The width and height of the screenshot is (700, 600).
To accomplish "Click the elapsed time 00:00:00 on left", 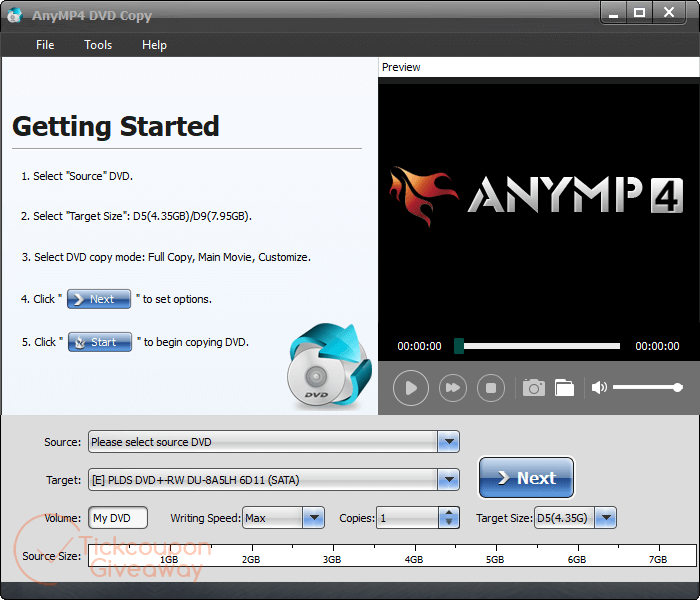I will tap(419, 346).
